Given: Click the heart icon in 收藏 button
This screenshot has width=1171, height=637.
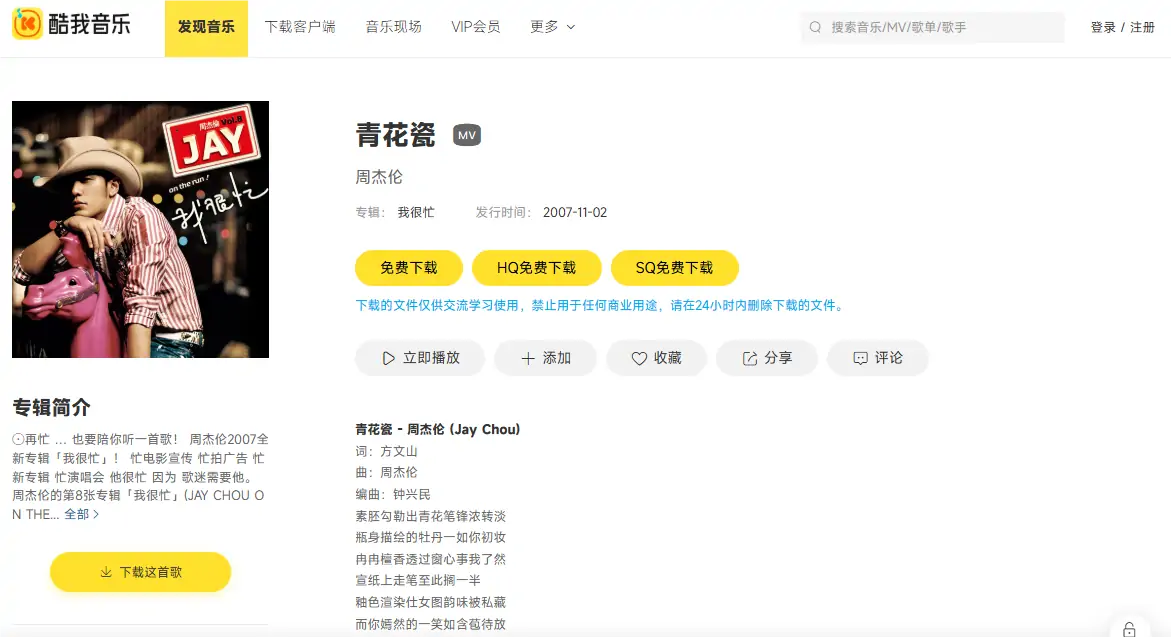Looking at the screenshot, I should (639, 358).
